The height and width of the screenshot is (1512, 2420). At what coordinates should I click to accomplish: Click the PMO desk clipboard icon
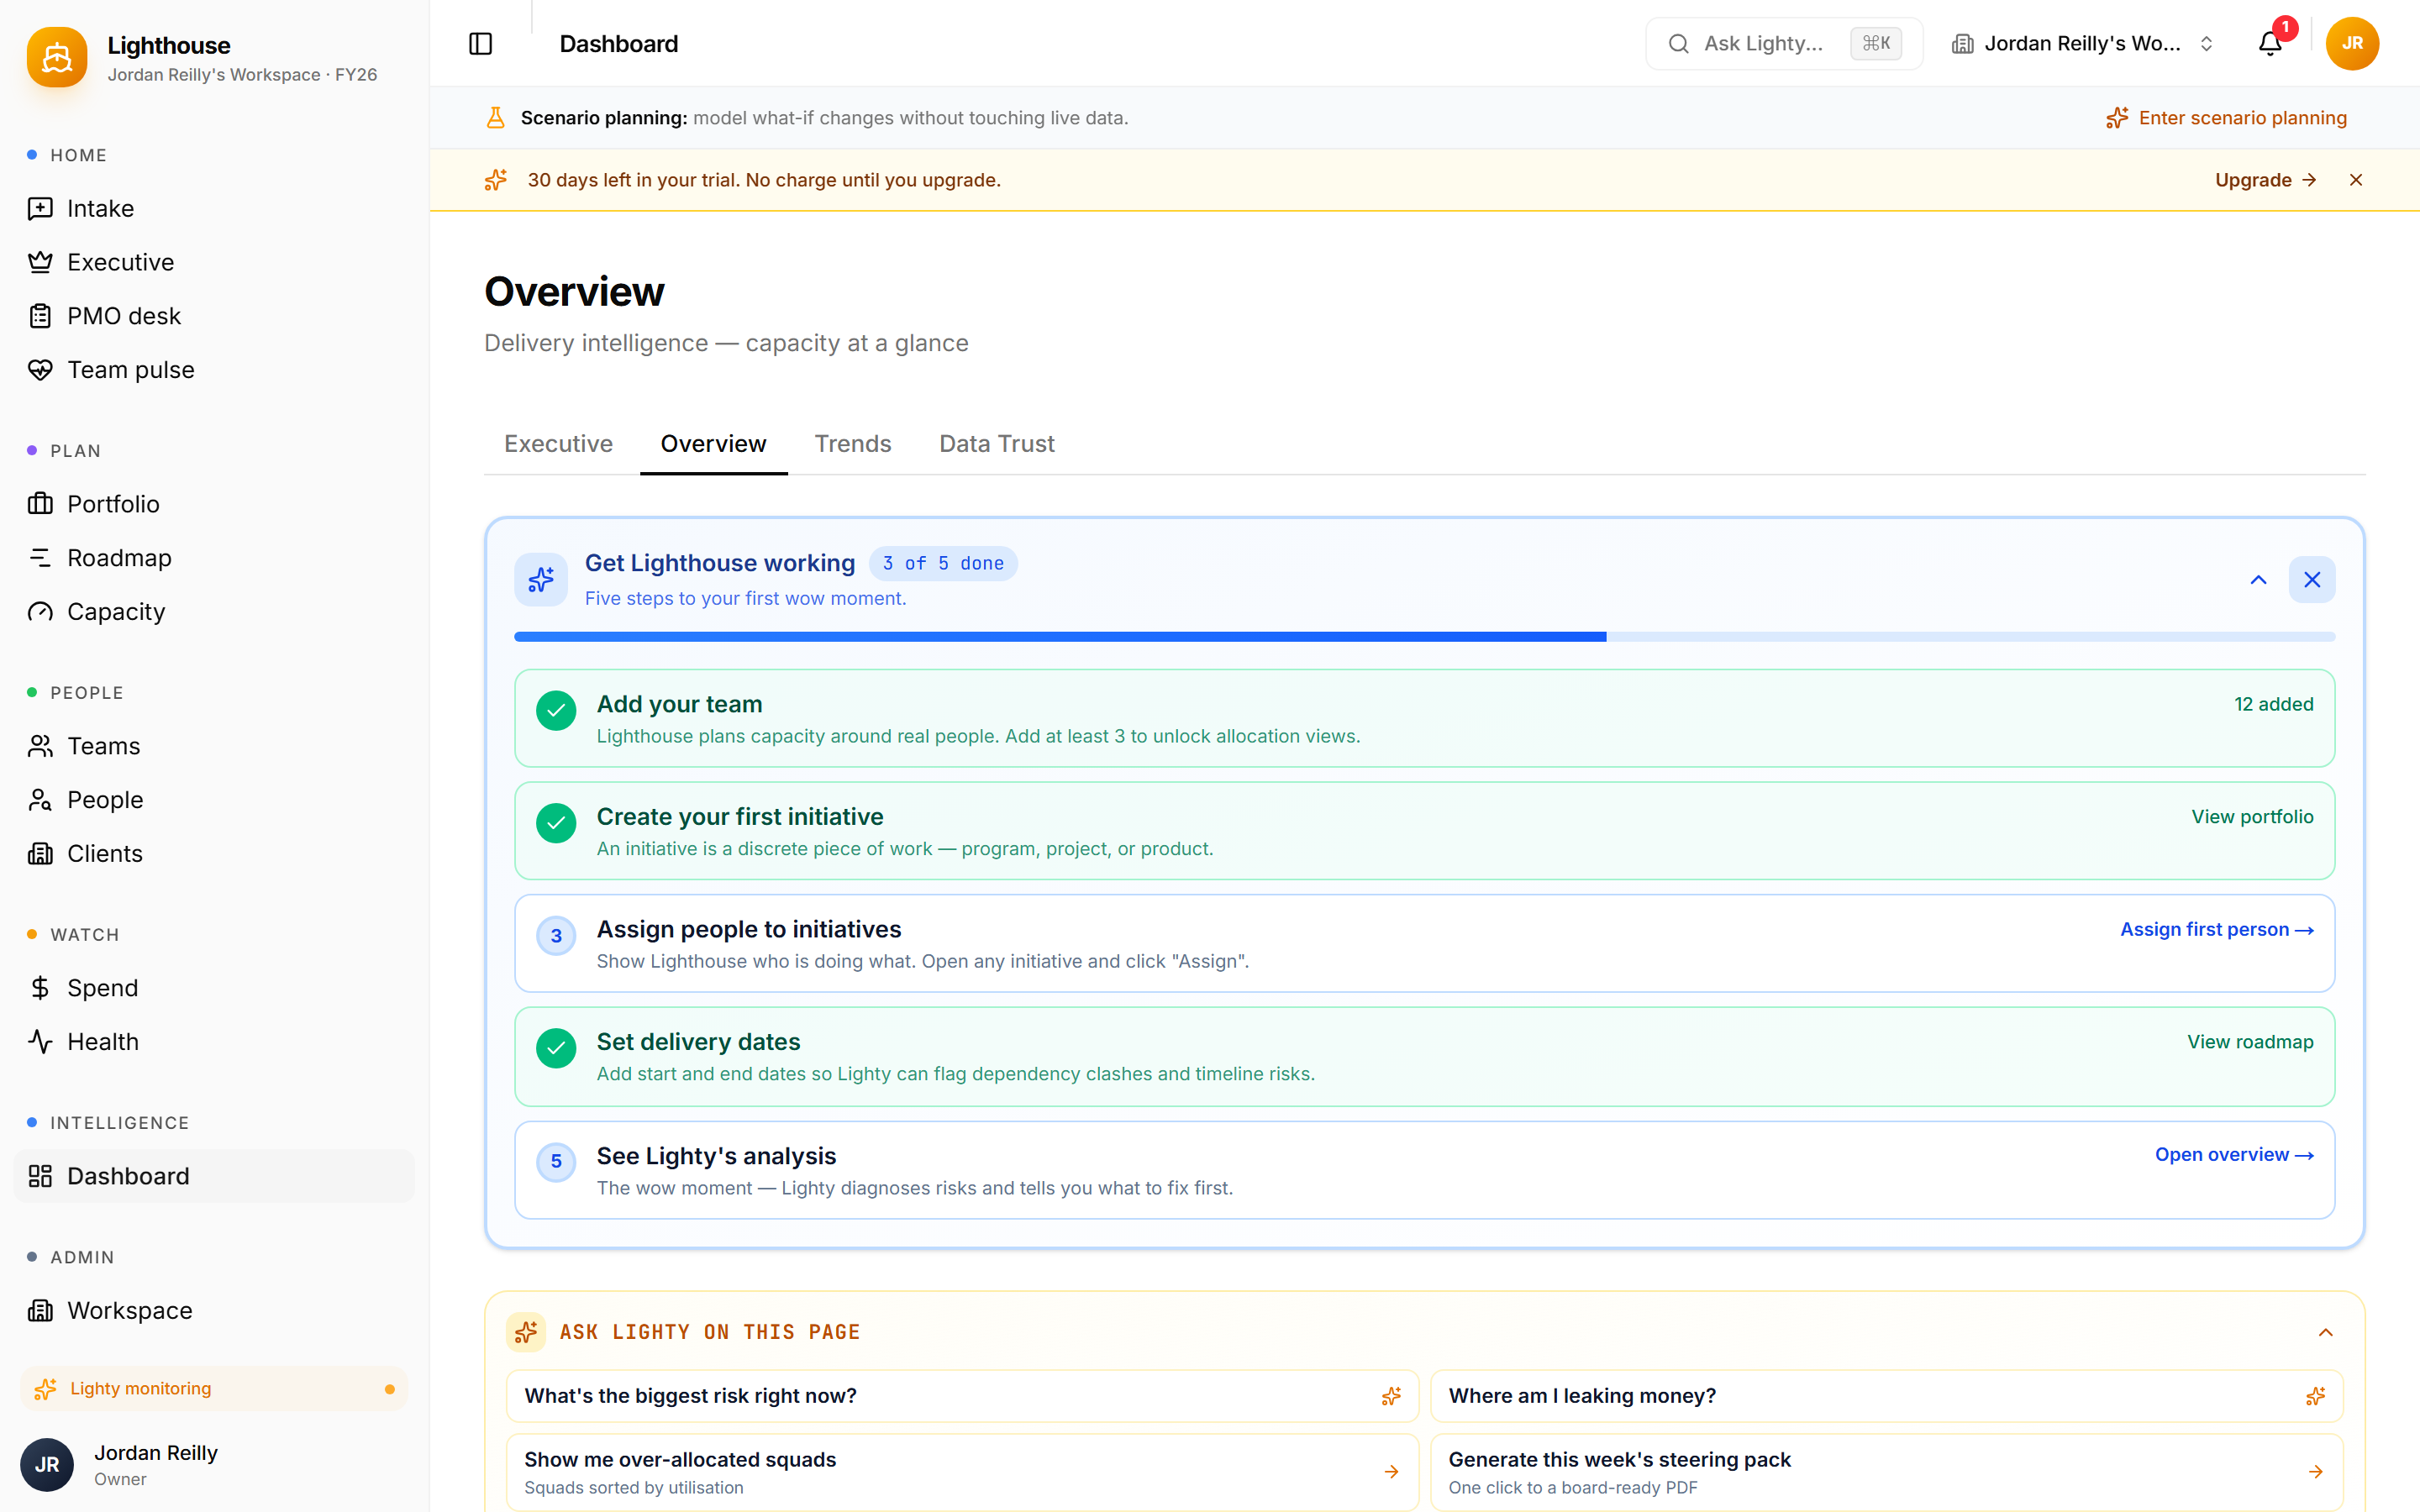pyautogui.click(x=40, y=316)
